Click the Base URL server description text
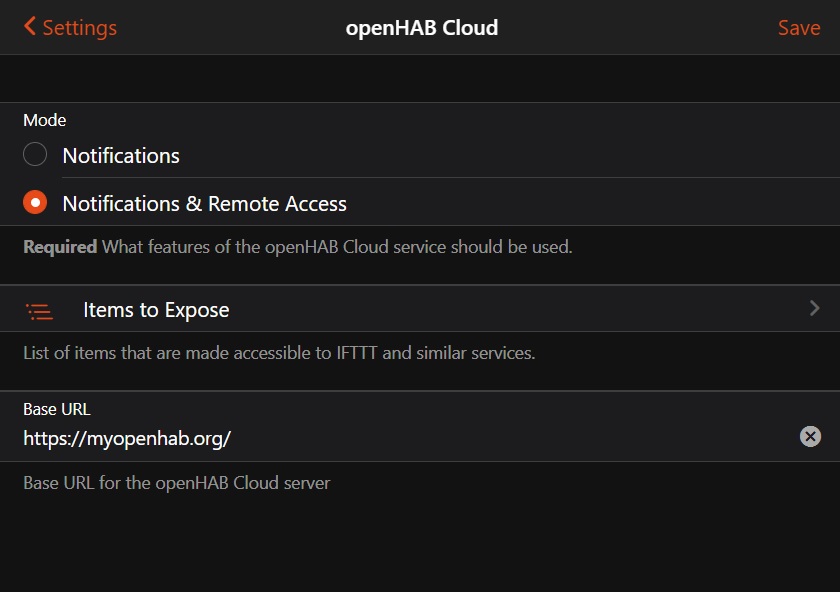The width and height of the screenshot is (840, 592). [177, 483]
